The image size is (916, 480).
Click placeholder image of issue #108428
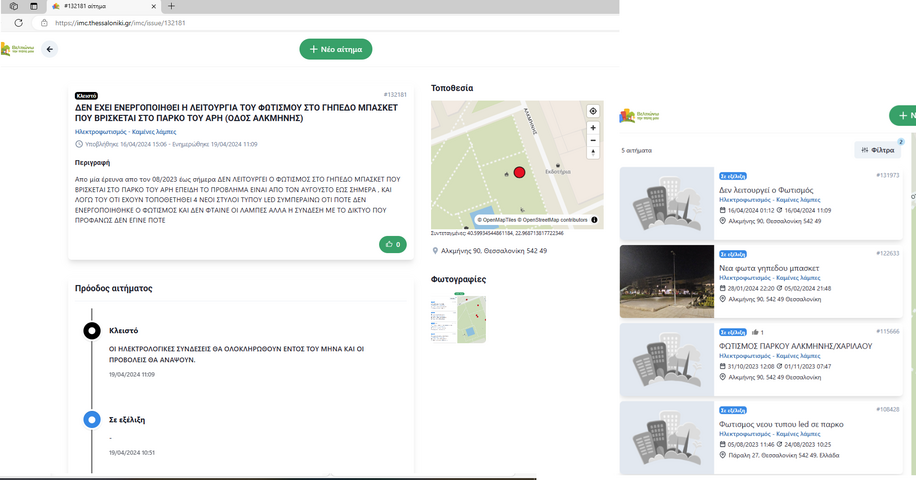(x=667, y=437)
